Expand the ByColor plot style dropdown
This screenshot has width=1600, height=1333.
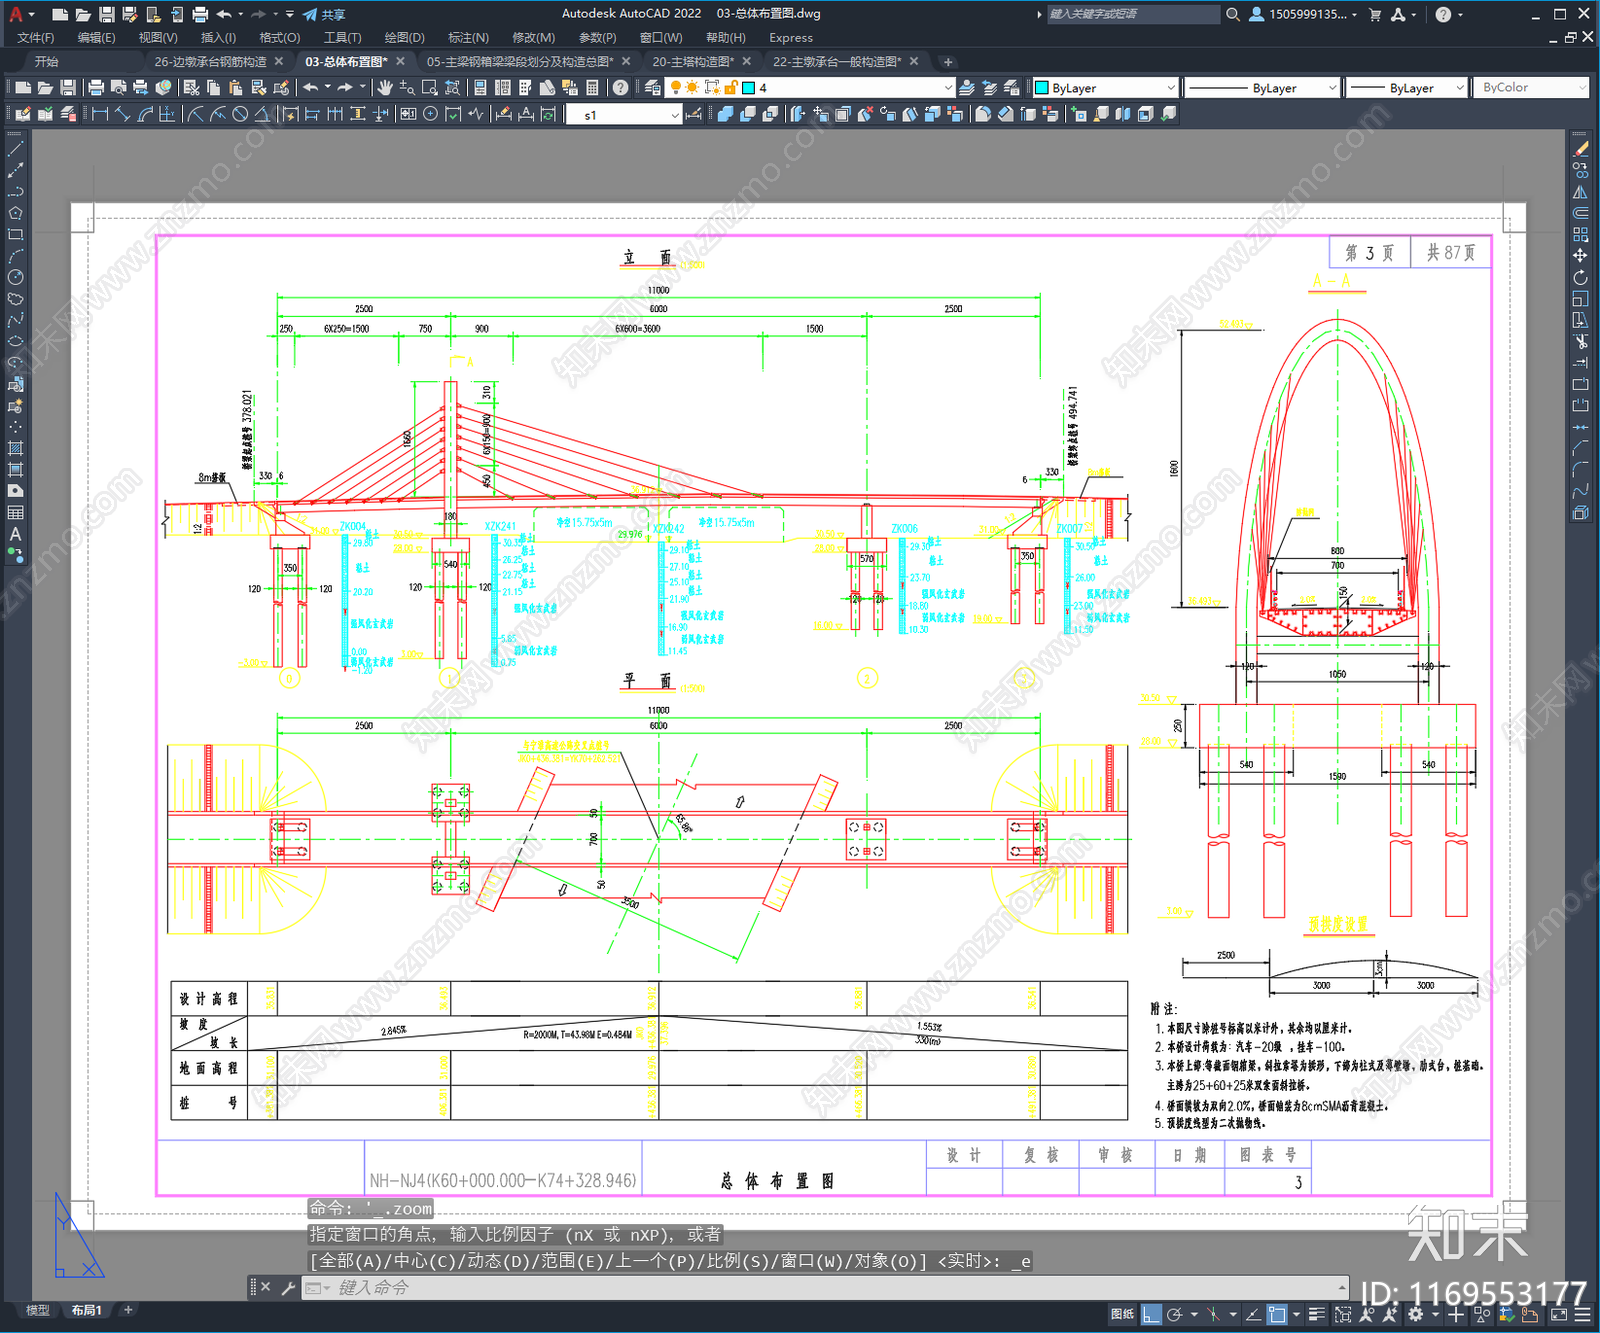tap(1530, 88)
